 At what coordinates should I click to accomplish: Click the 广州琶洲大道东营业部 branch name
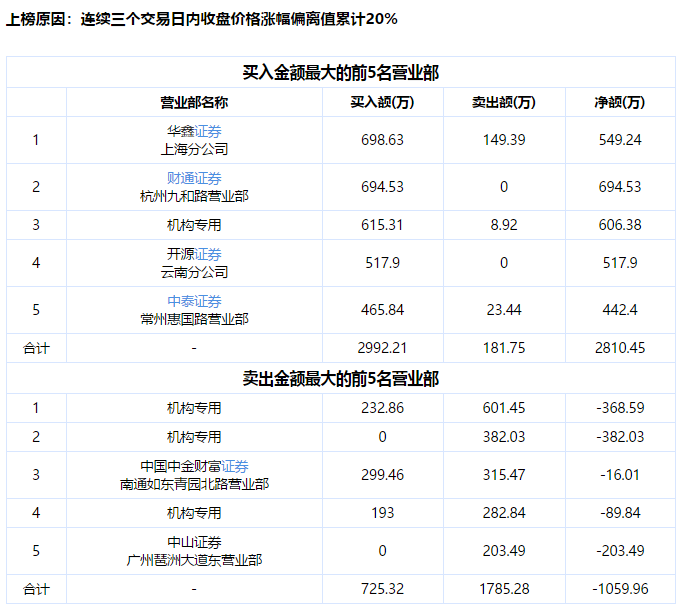click(194, 560)
